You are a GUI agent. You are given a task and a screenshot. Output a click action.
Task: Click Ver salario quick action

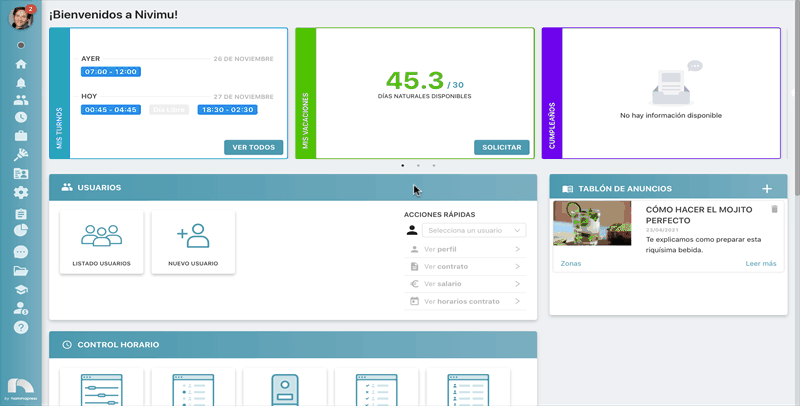465,284
